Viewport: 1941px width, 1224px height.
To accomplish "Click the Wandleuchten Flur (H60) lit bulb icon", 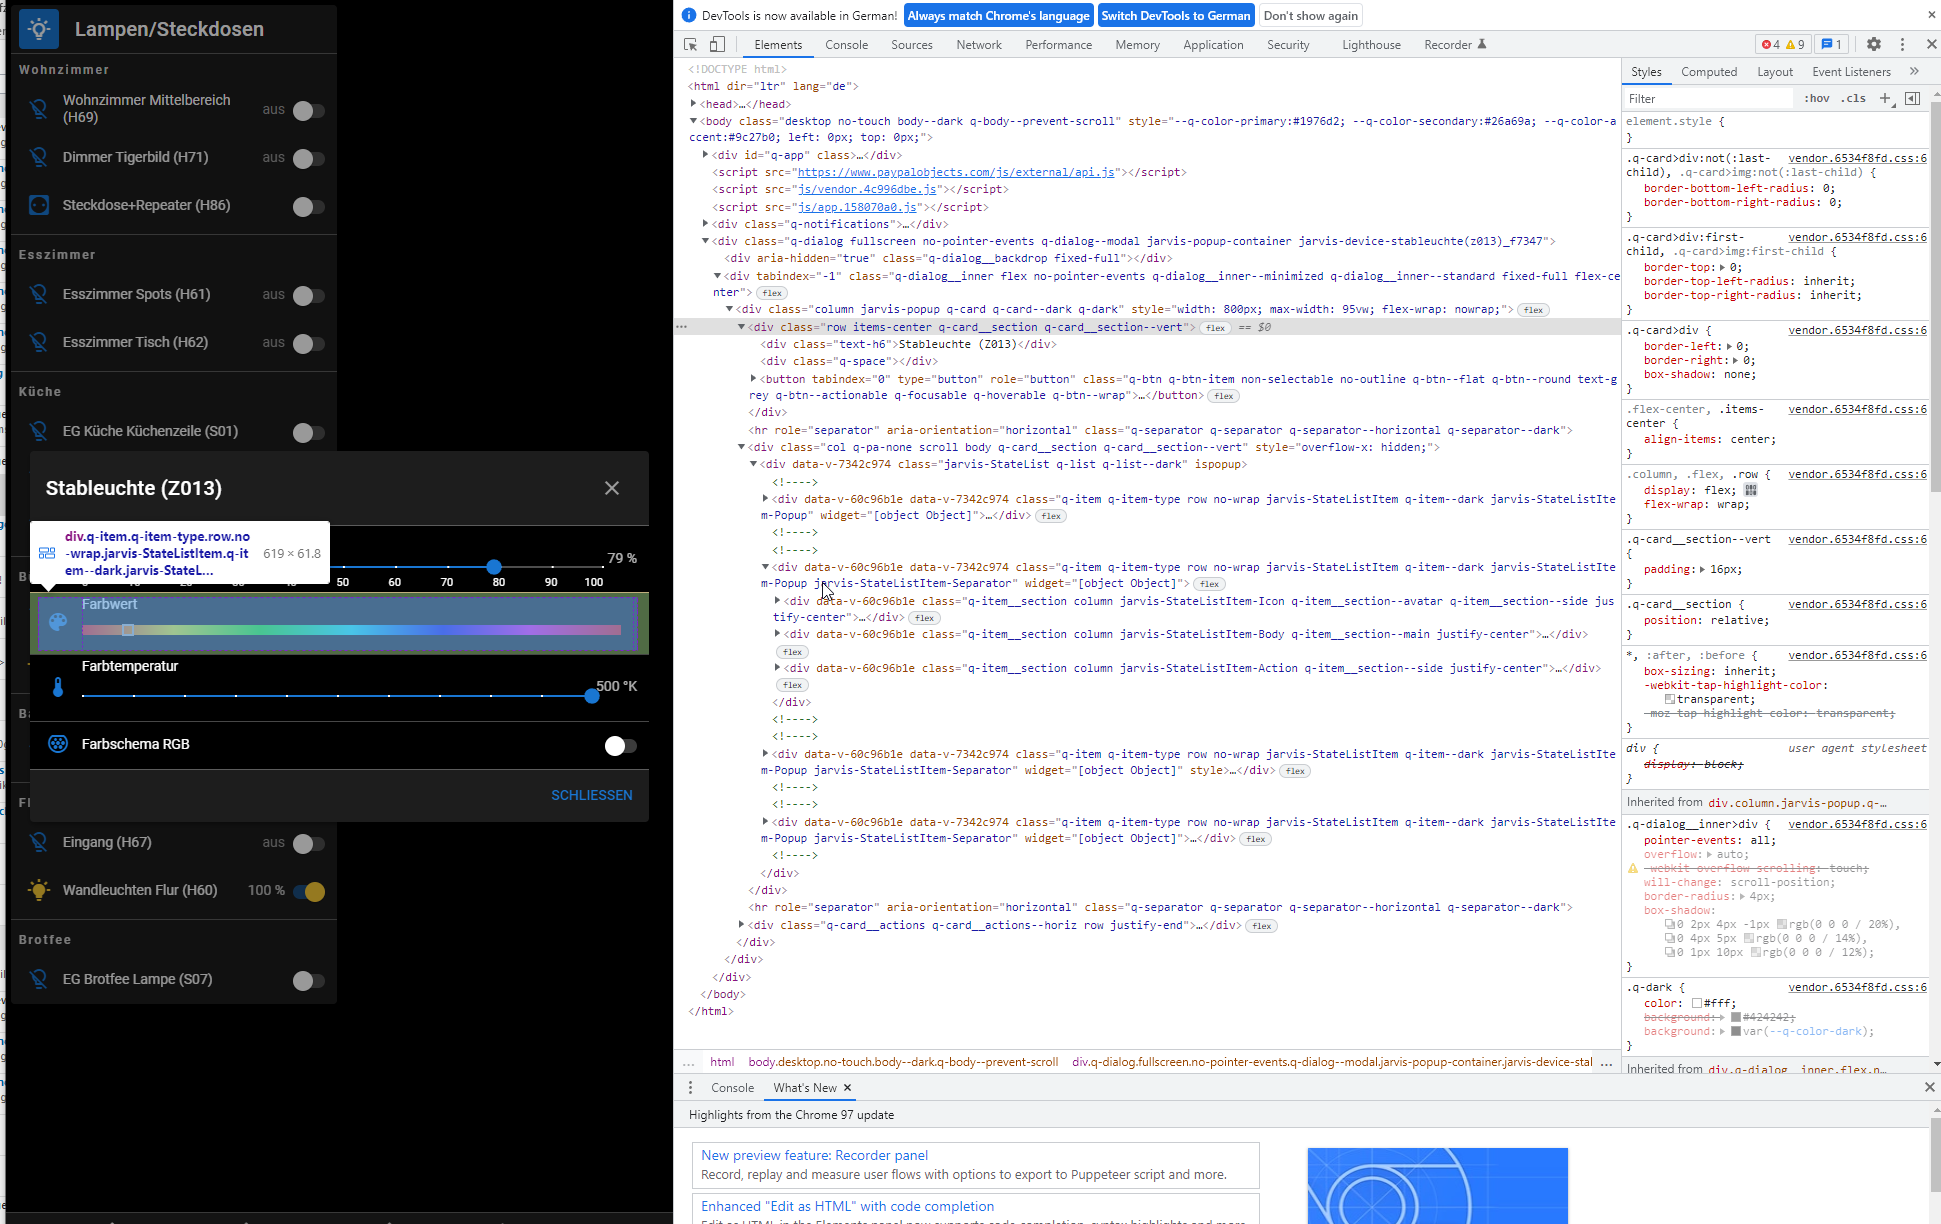I will point(39,890).
